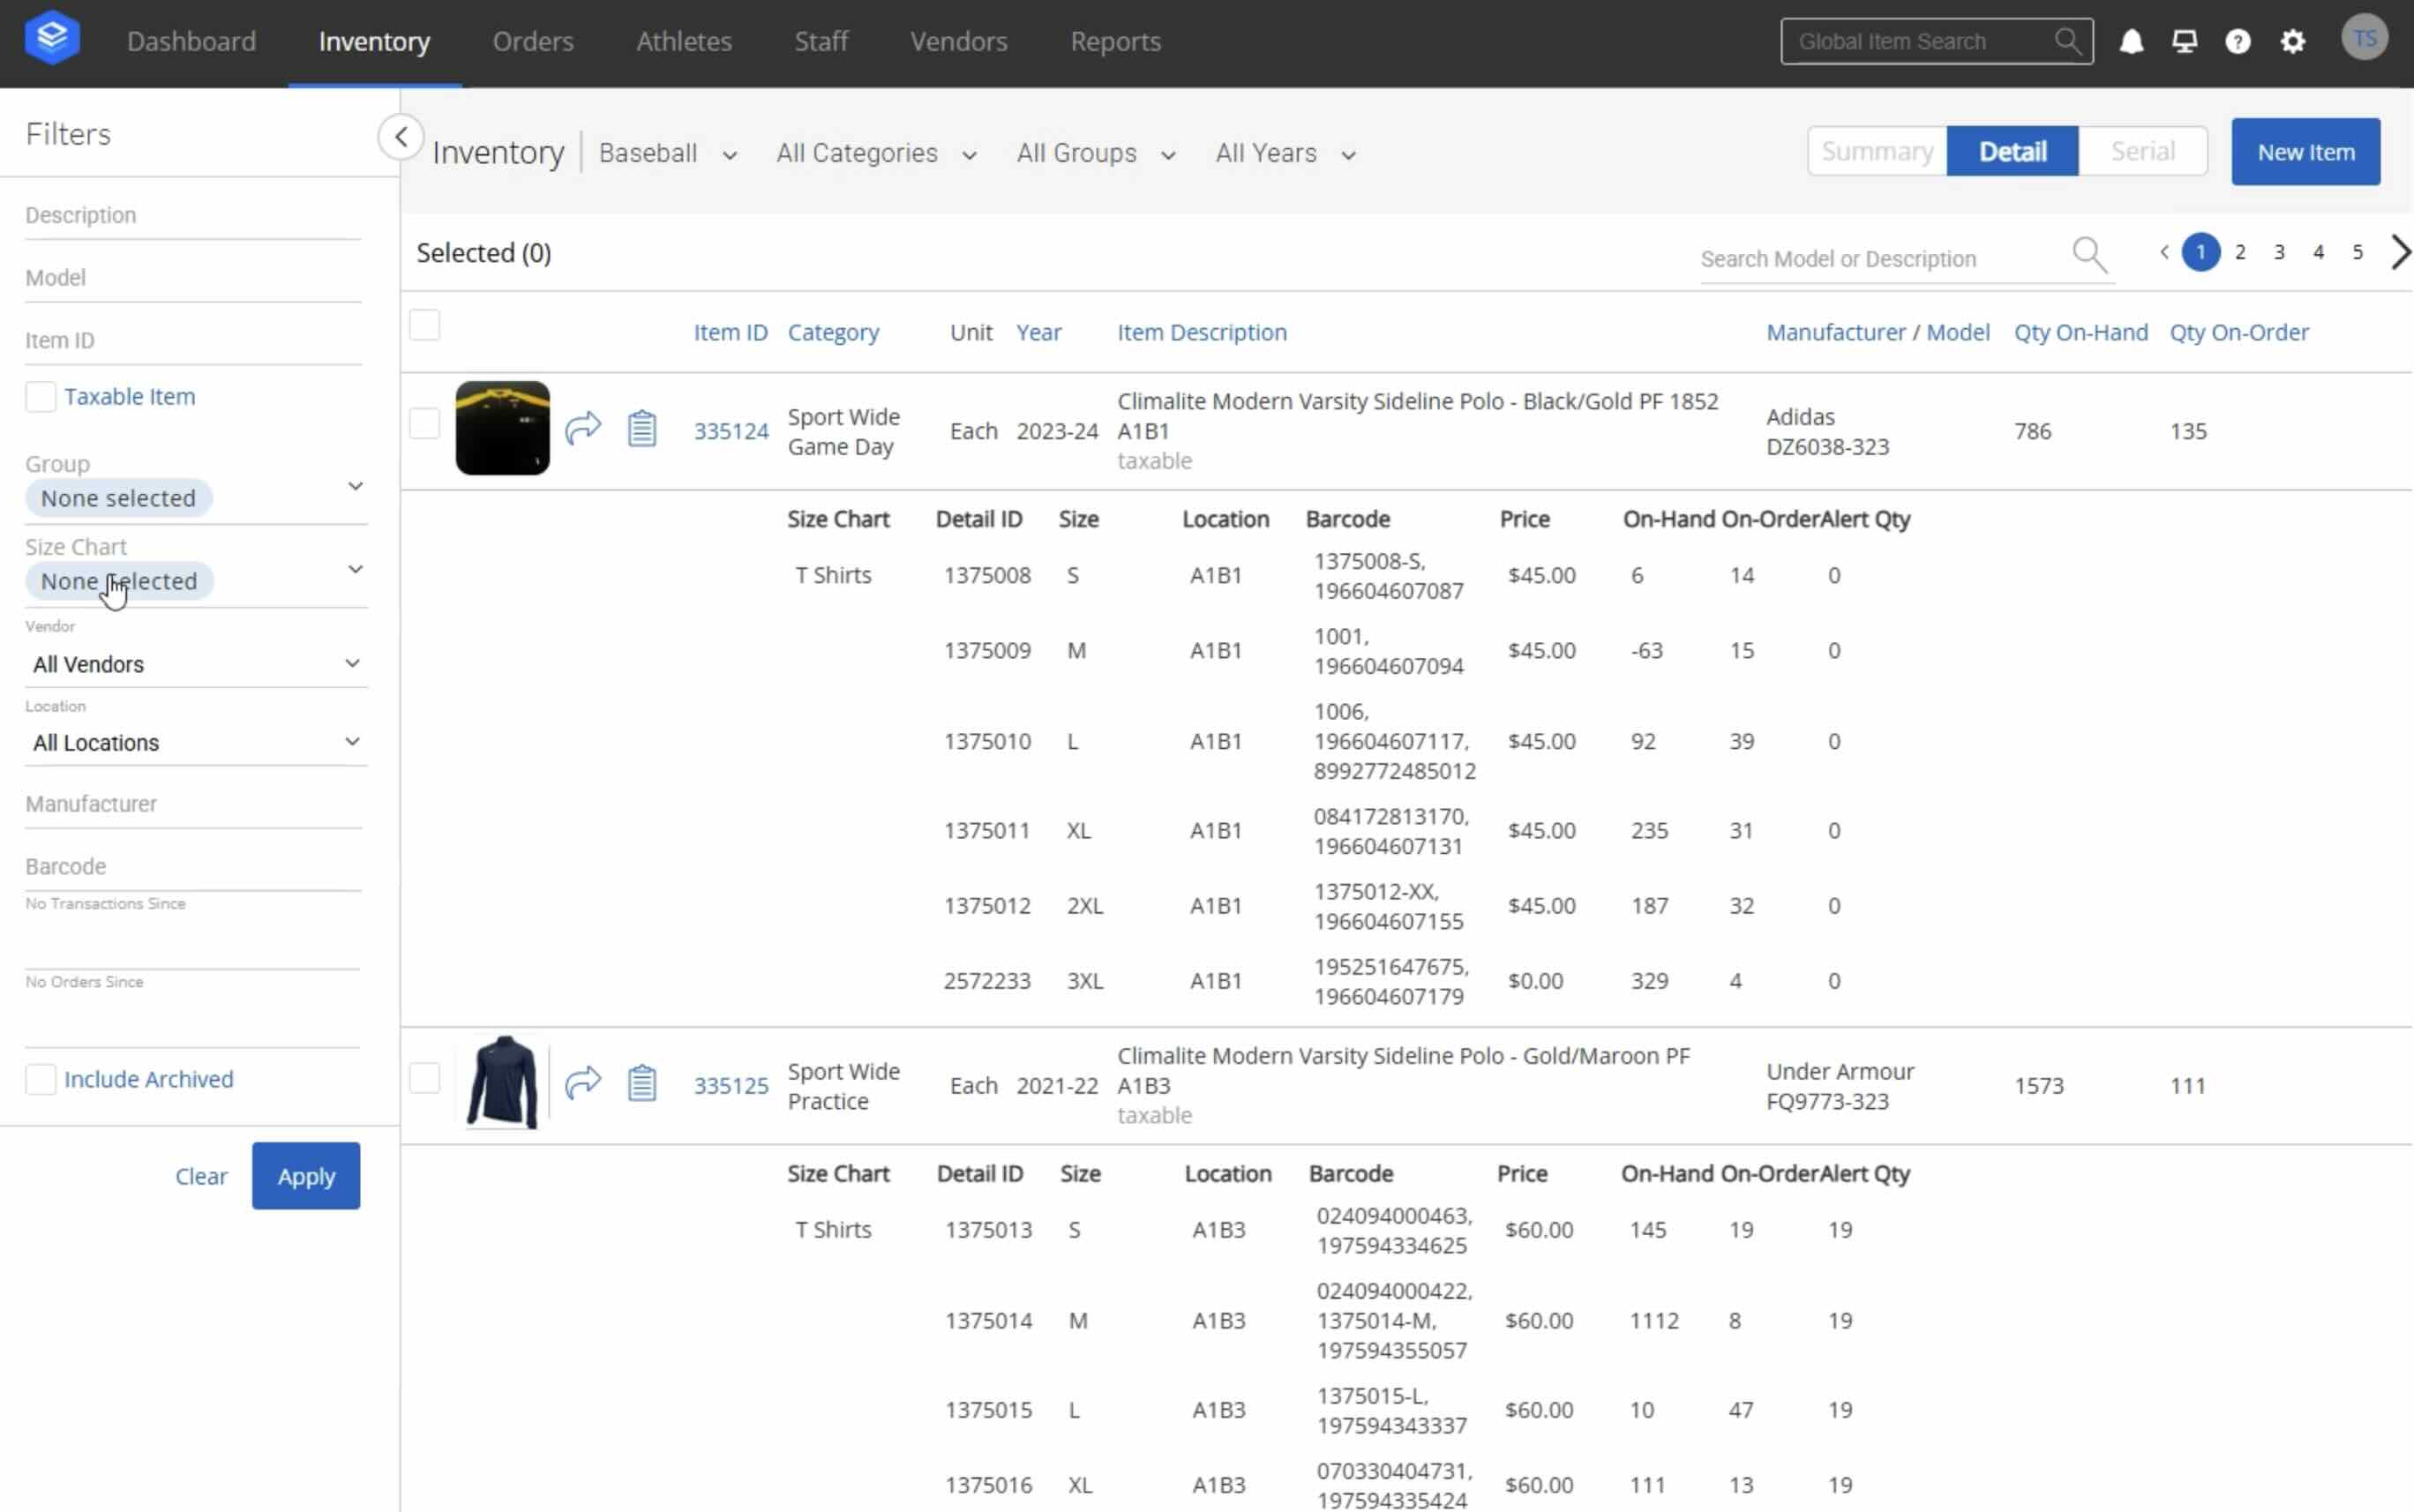Collapse the Filters panel with arrow button
Screen dimensions: 2414x1512
pyautogui.click(x=401, y=136)
